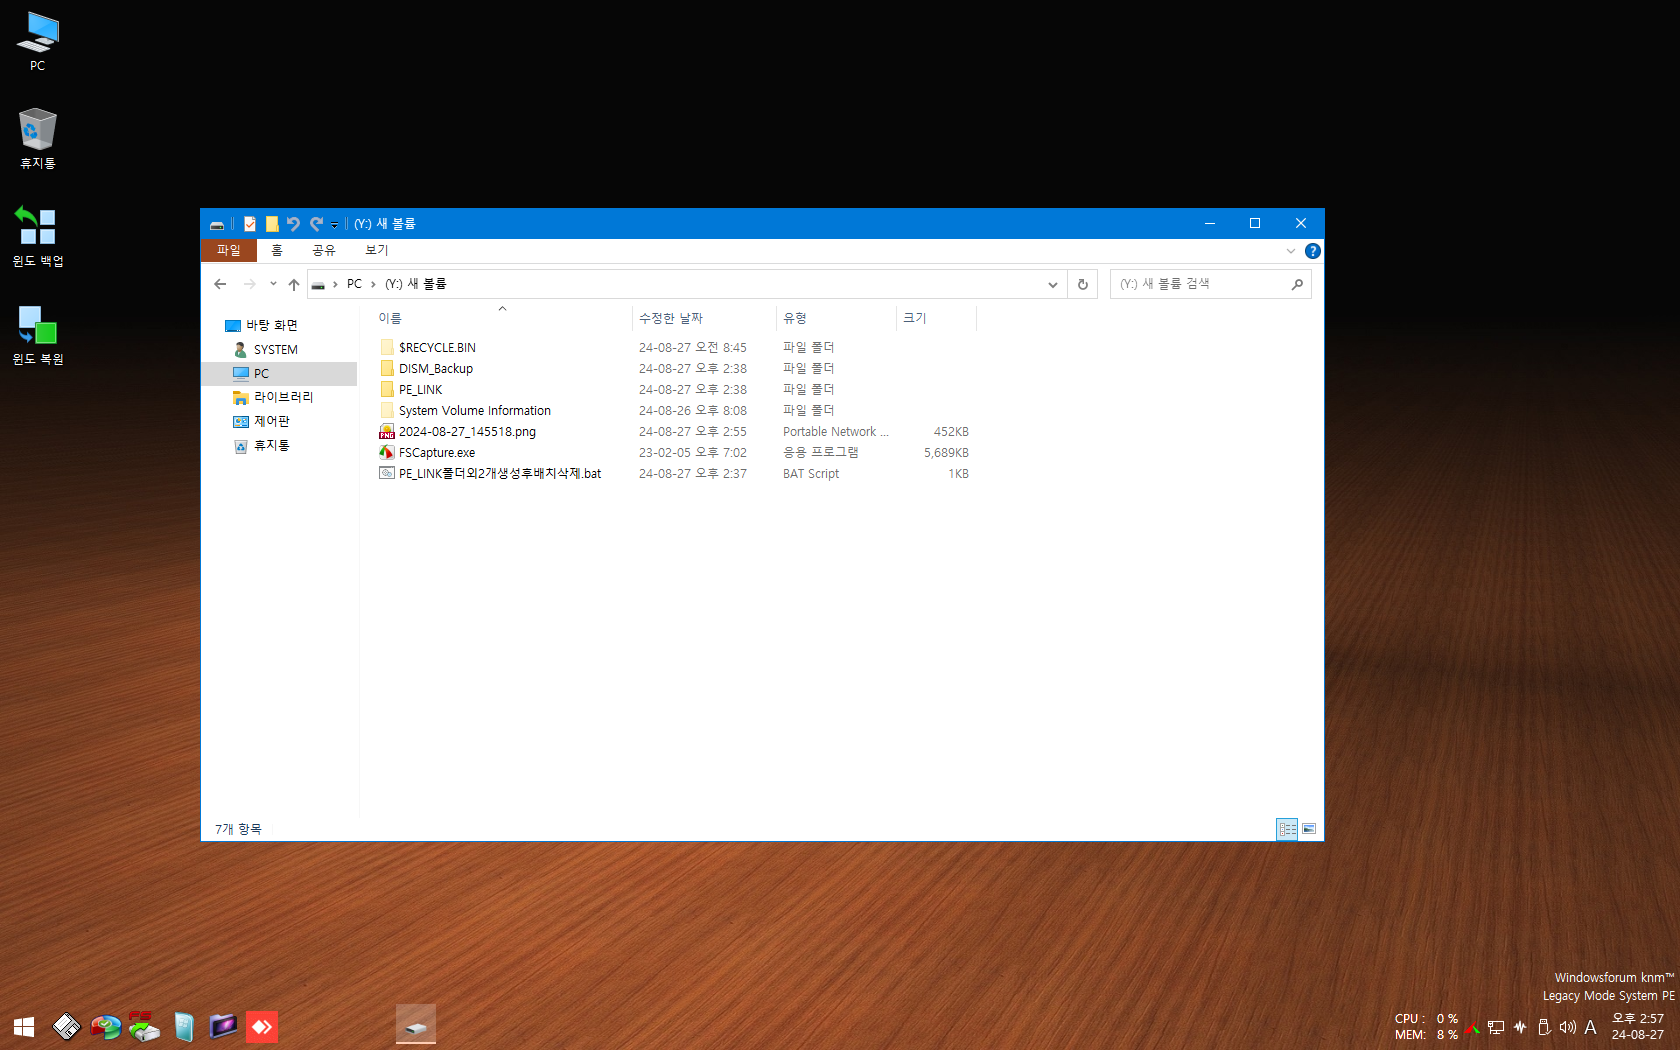The width and height of the screenshot is (1680, 1050).
Task: Open the 파일 menu tab
Action: click(229, 250)
